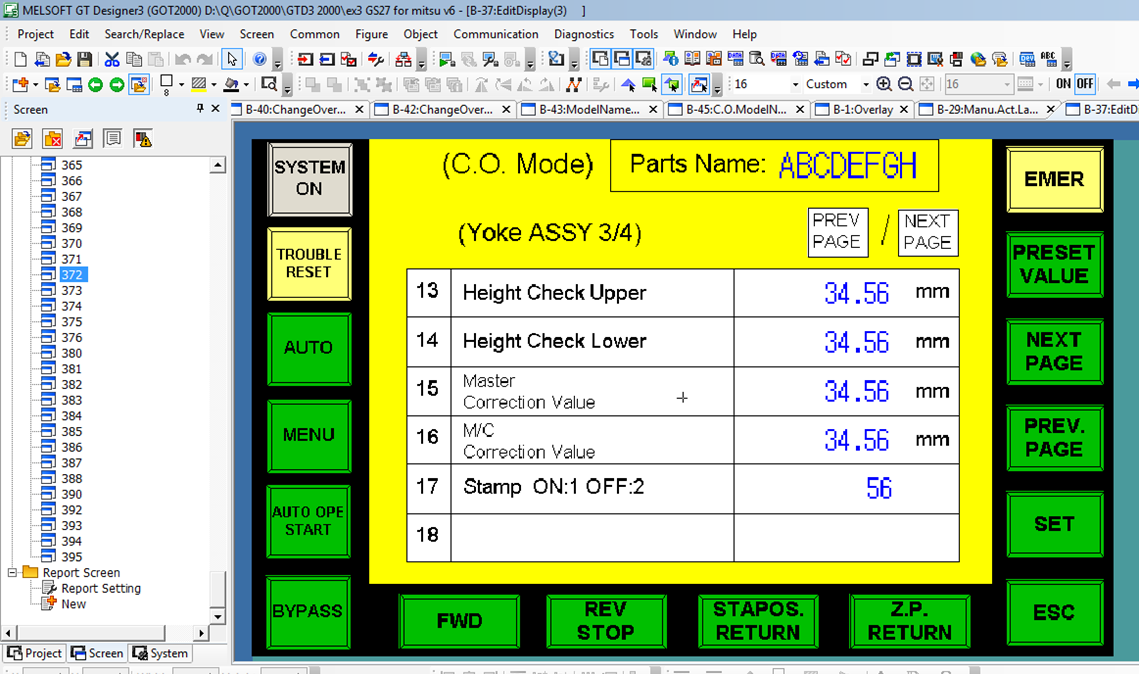Select the yellow EMER button on canvas
This screenshot has height=674, width=1139.
click(x=1054, y=179)
